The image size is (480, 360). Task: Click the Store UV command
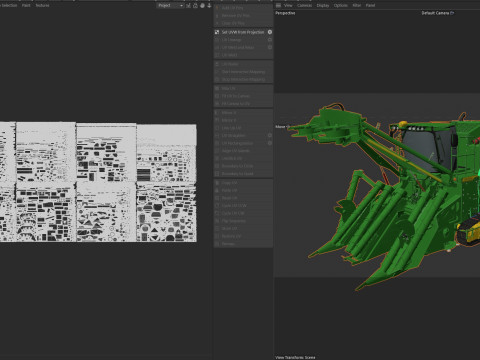coord(243,228)
